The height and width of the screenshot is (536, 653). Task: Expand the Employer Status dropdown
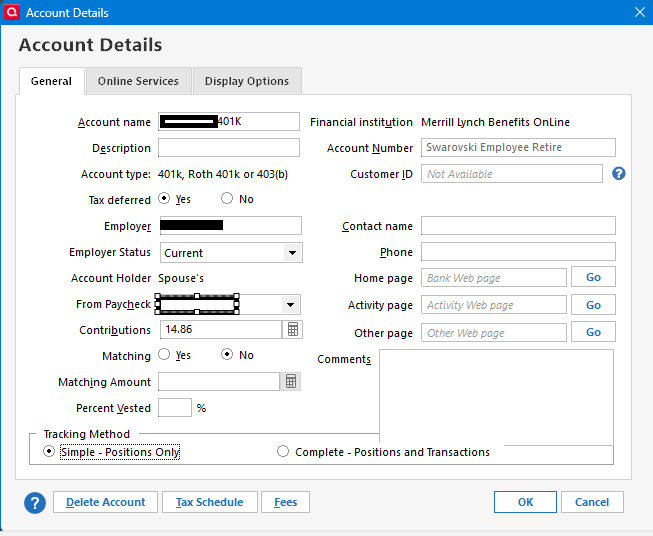click(x=292, y=253)
